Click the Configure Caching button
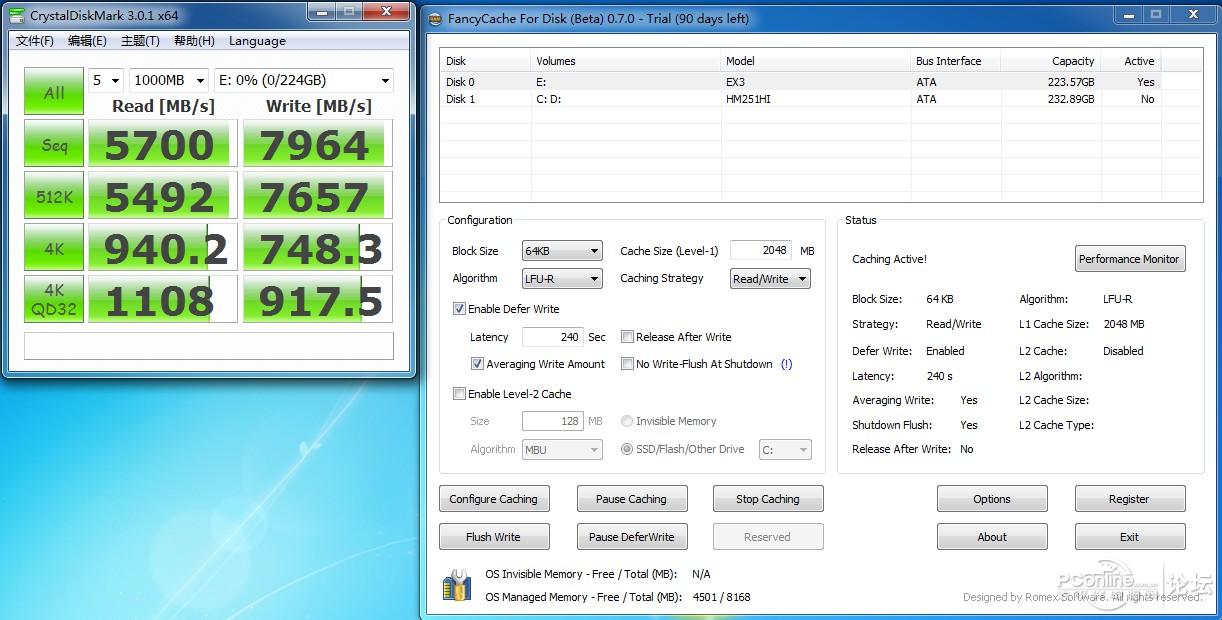1222x620 pixels. [x=494, y=499]
